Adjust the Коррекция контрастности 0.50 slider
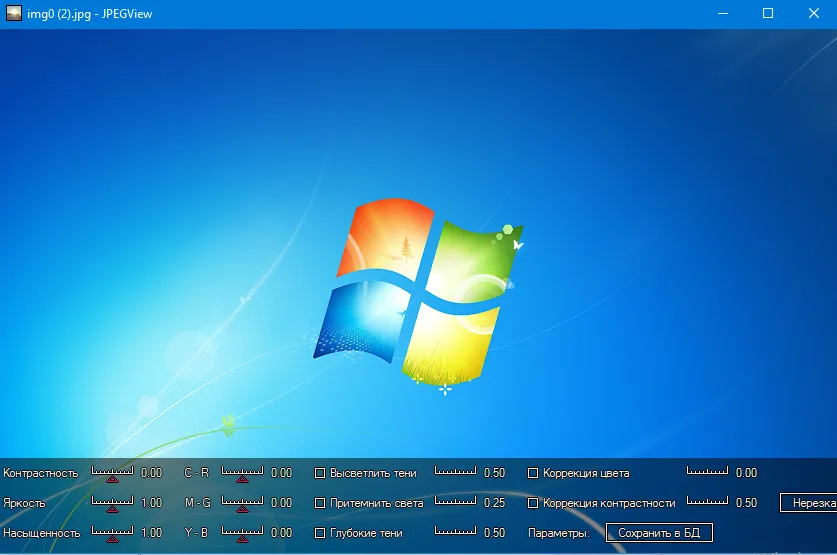 tap(707, 501)
